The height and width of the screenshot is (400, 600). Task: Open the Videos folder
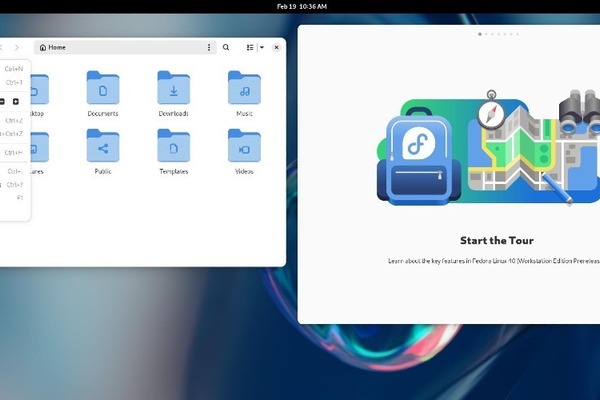pos(244,147)
